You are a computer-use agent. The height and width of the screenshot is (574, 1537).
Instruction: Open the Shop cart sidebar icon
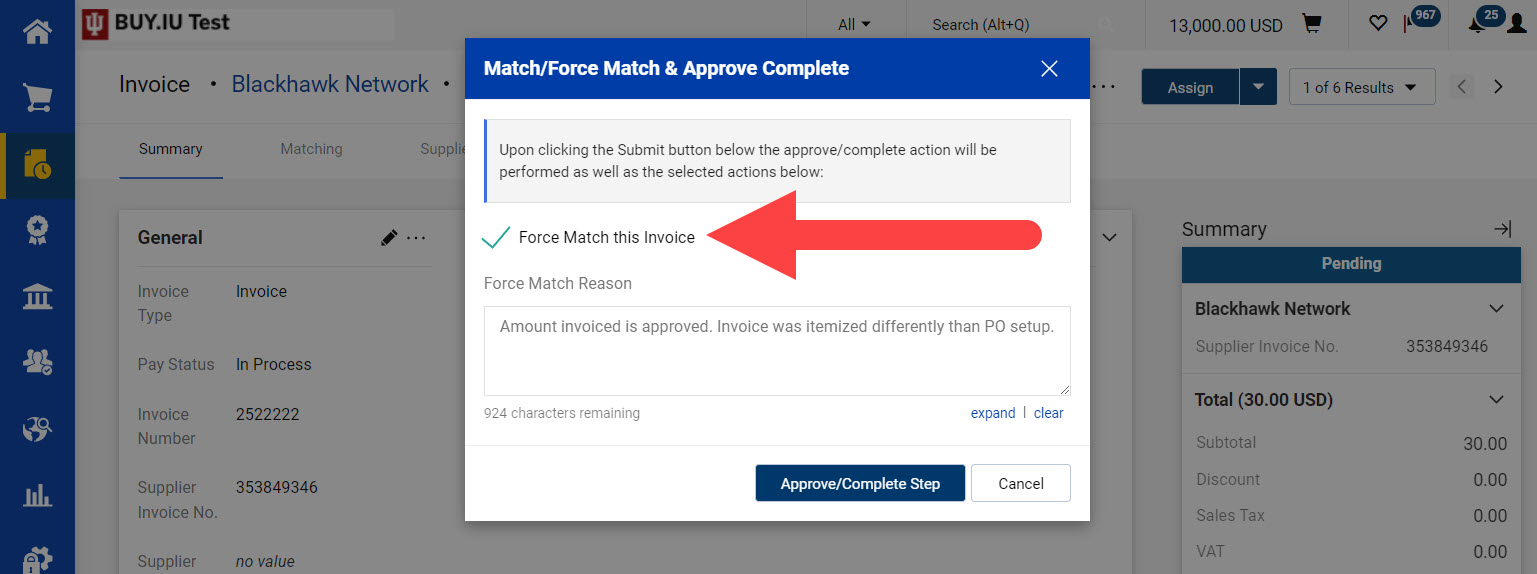(37, 98)
